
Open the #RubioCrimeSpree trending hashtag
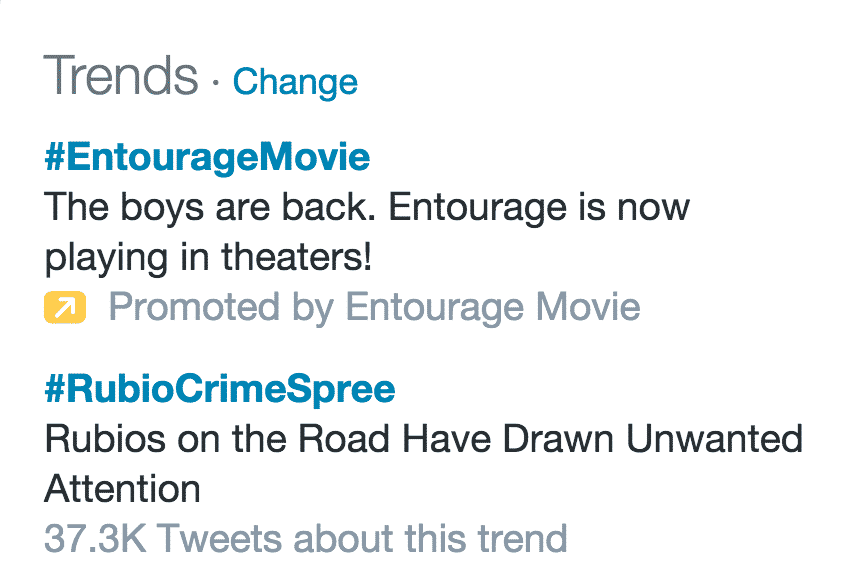click(220, 390)
